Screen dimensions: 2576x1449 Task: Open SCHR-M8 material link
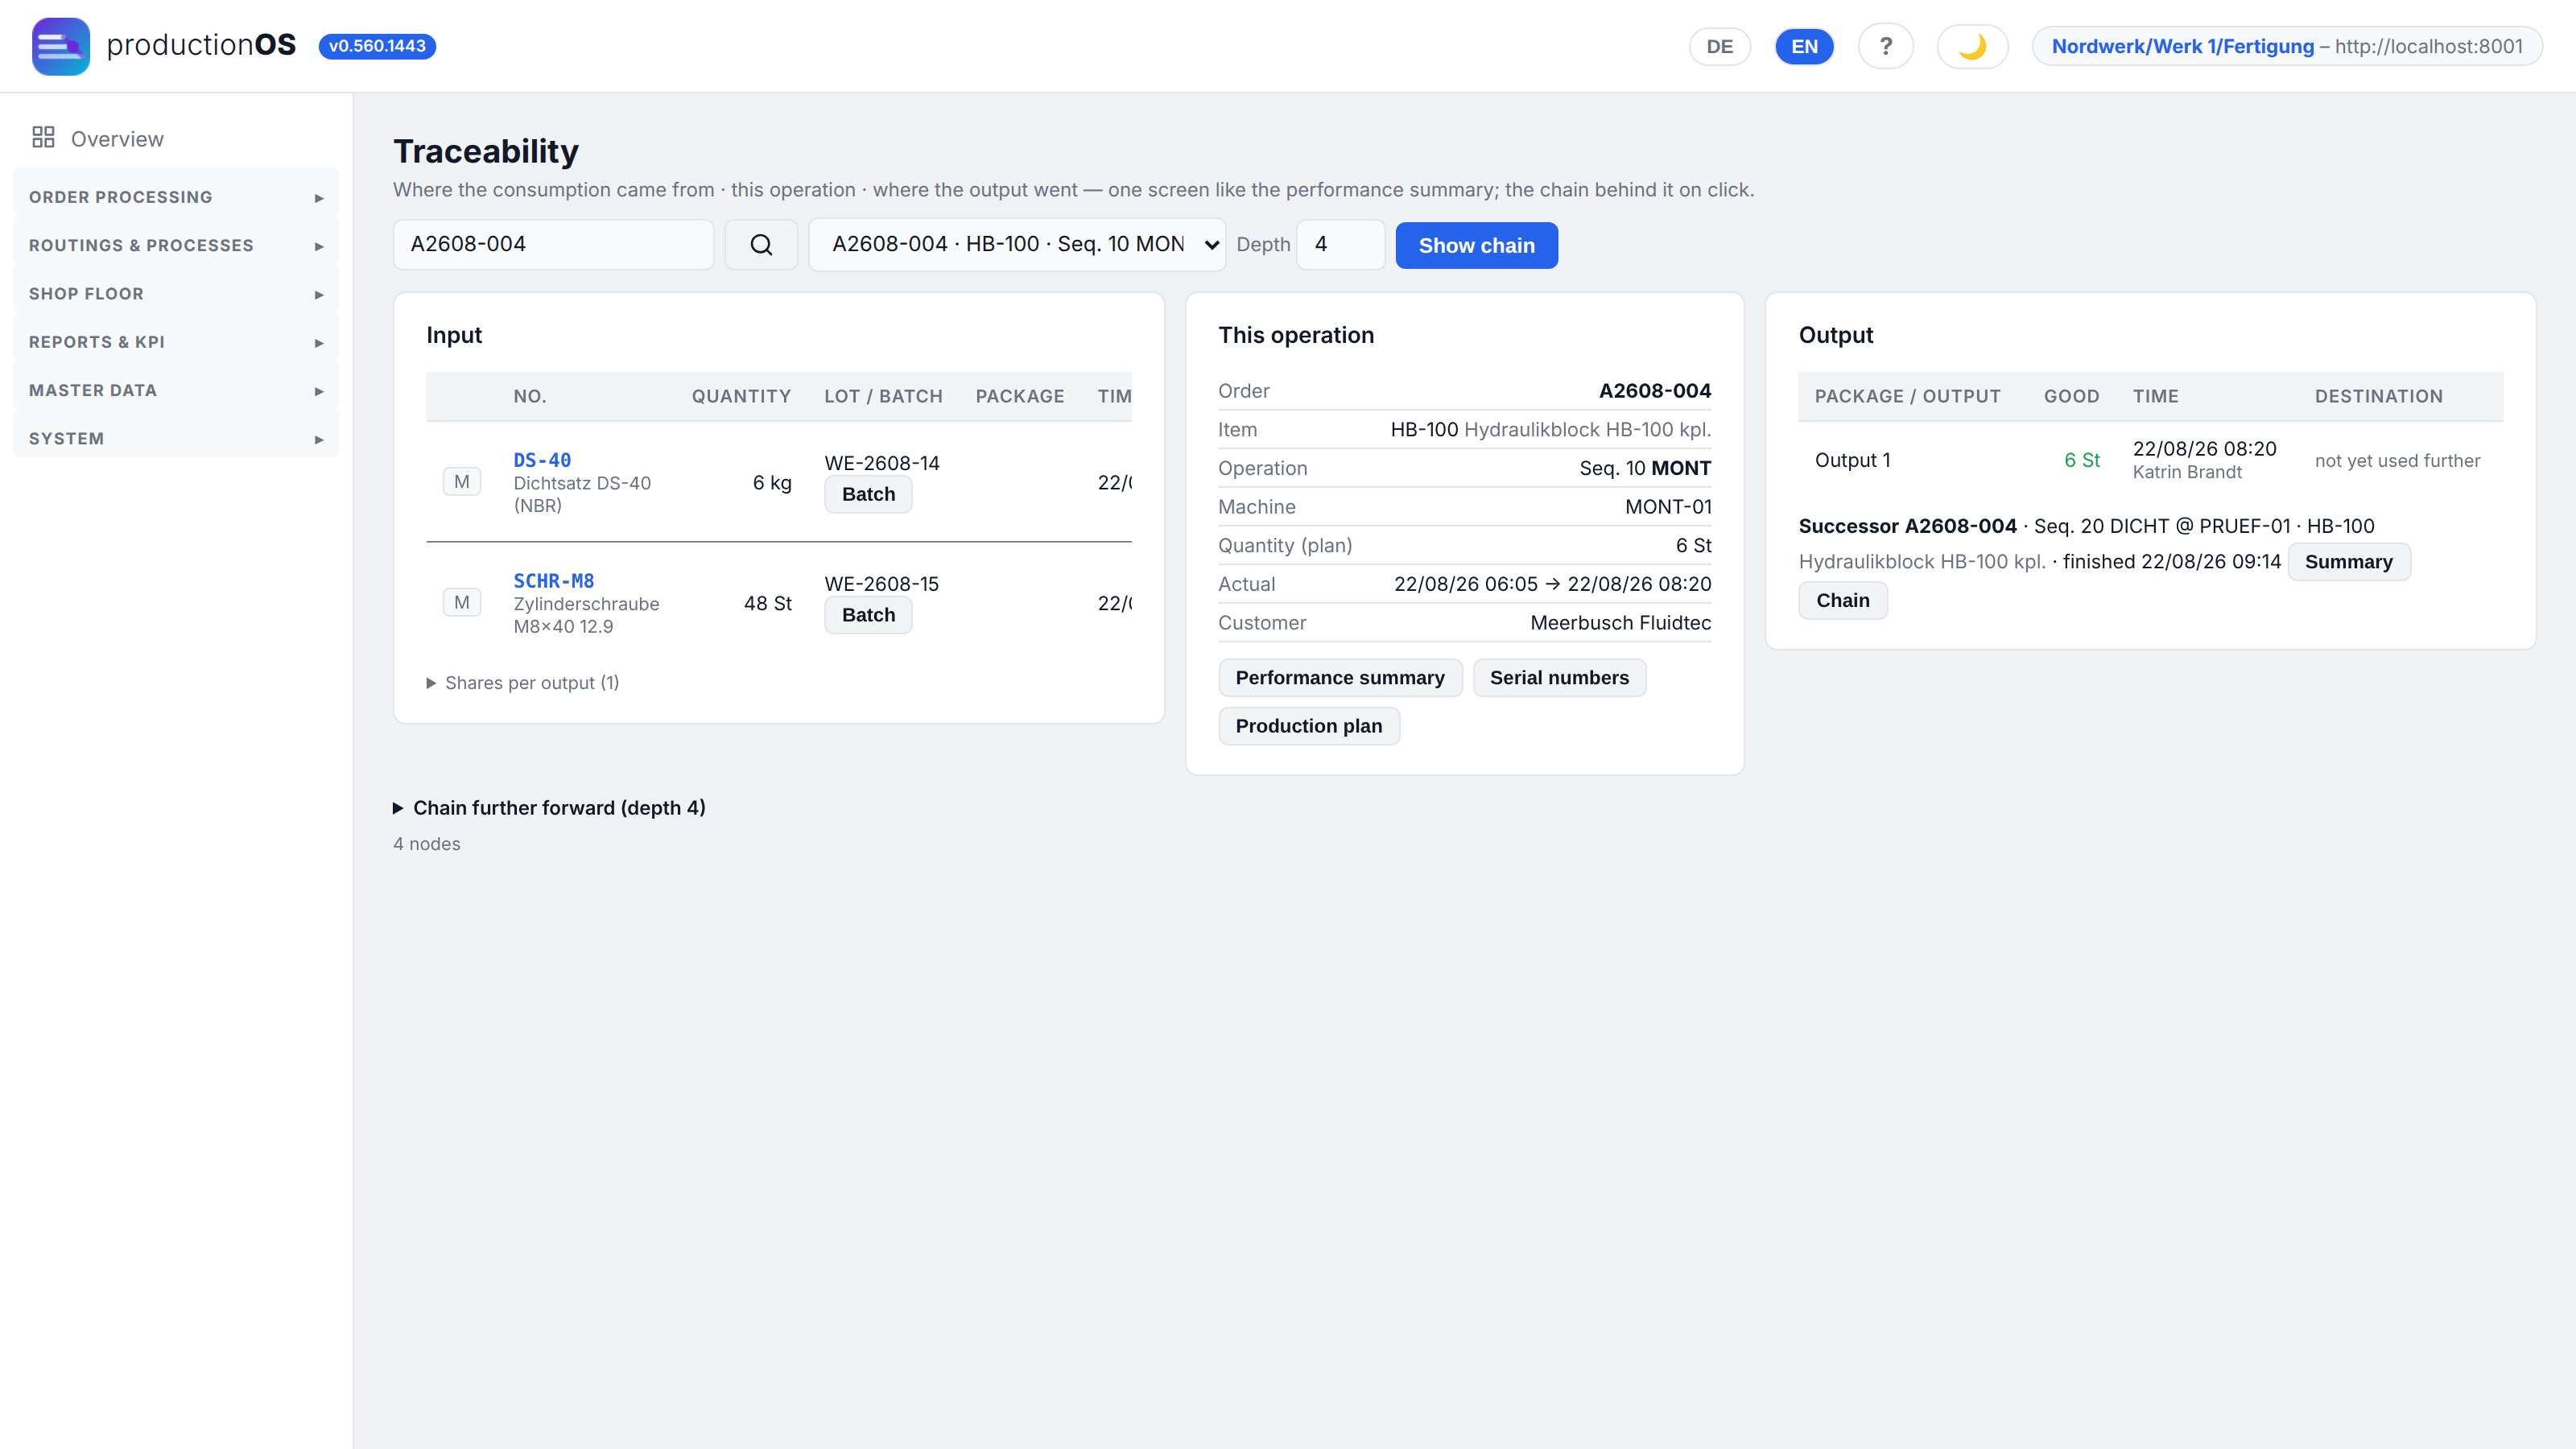pyautogui.click(x=554, y=581)
